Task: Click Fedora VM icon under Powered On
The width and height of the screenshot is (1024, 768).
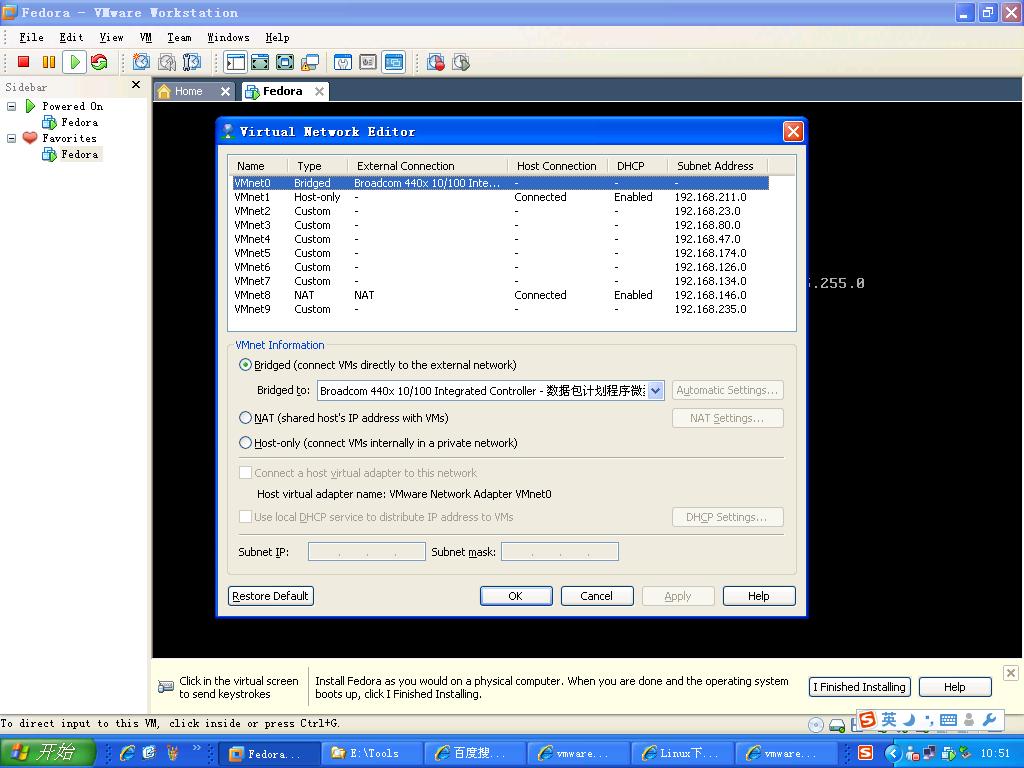Action: [x=49, y=122]
